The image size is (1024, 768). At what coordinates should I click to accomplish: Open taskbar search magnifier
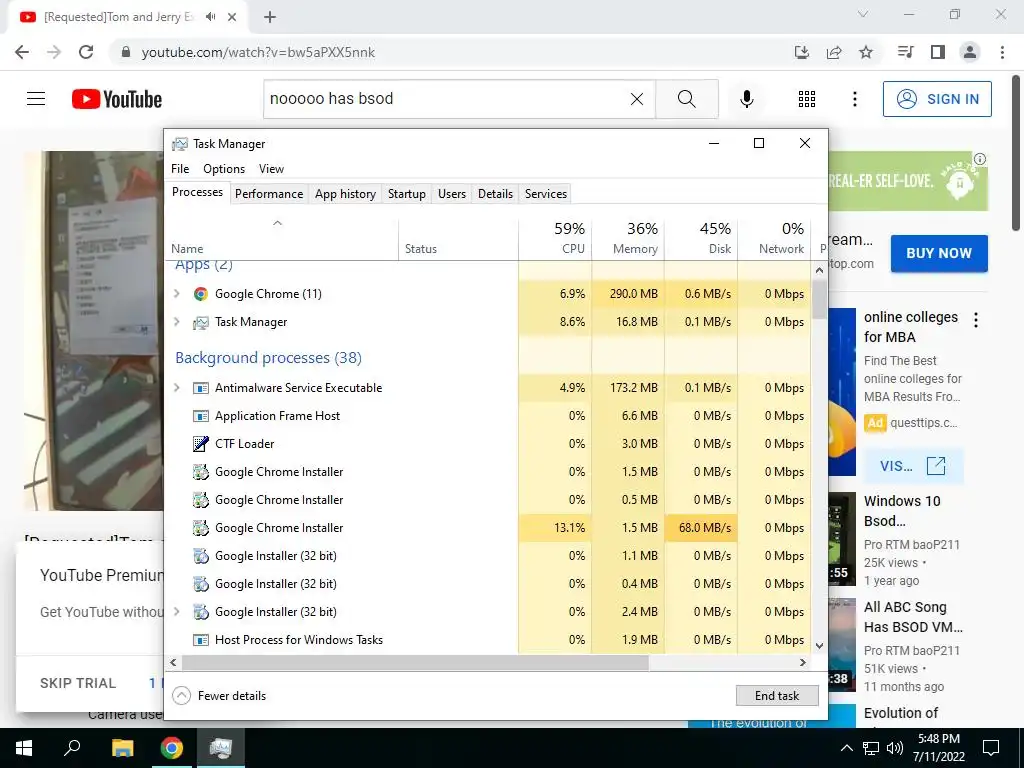(x=72, y=748)
